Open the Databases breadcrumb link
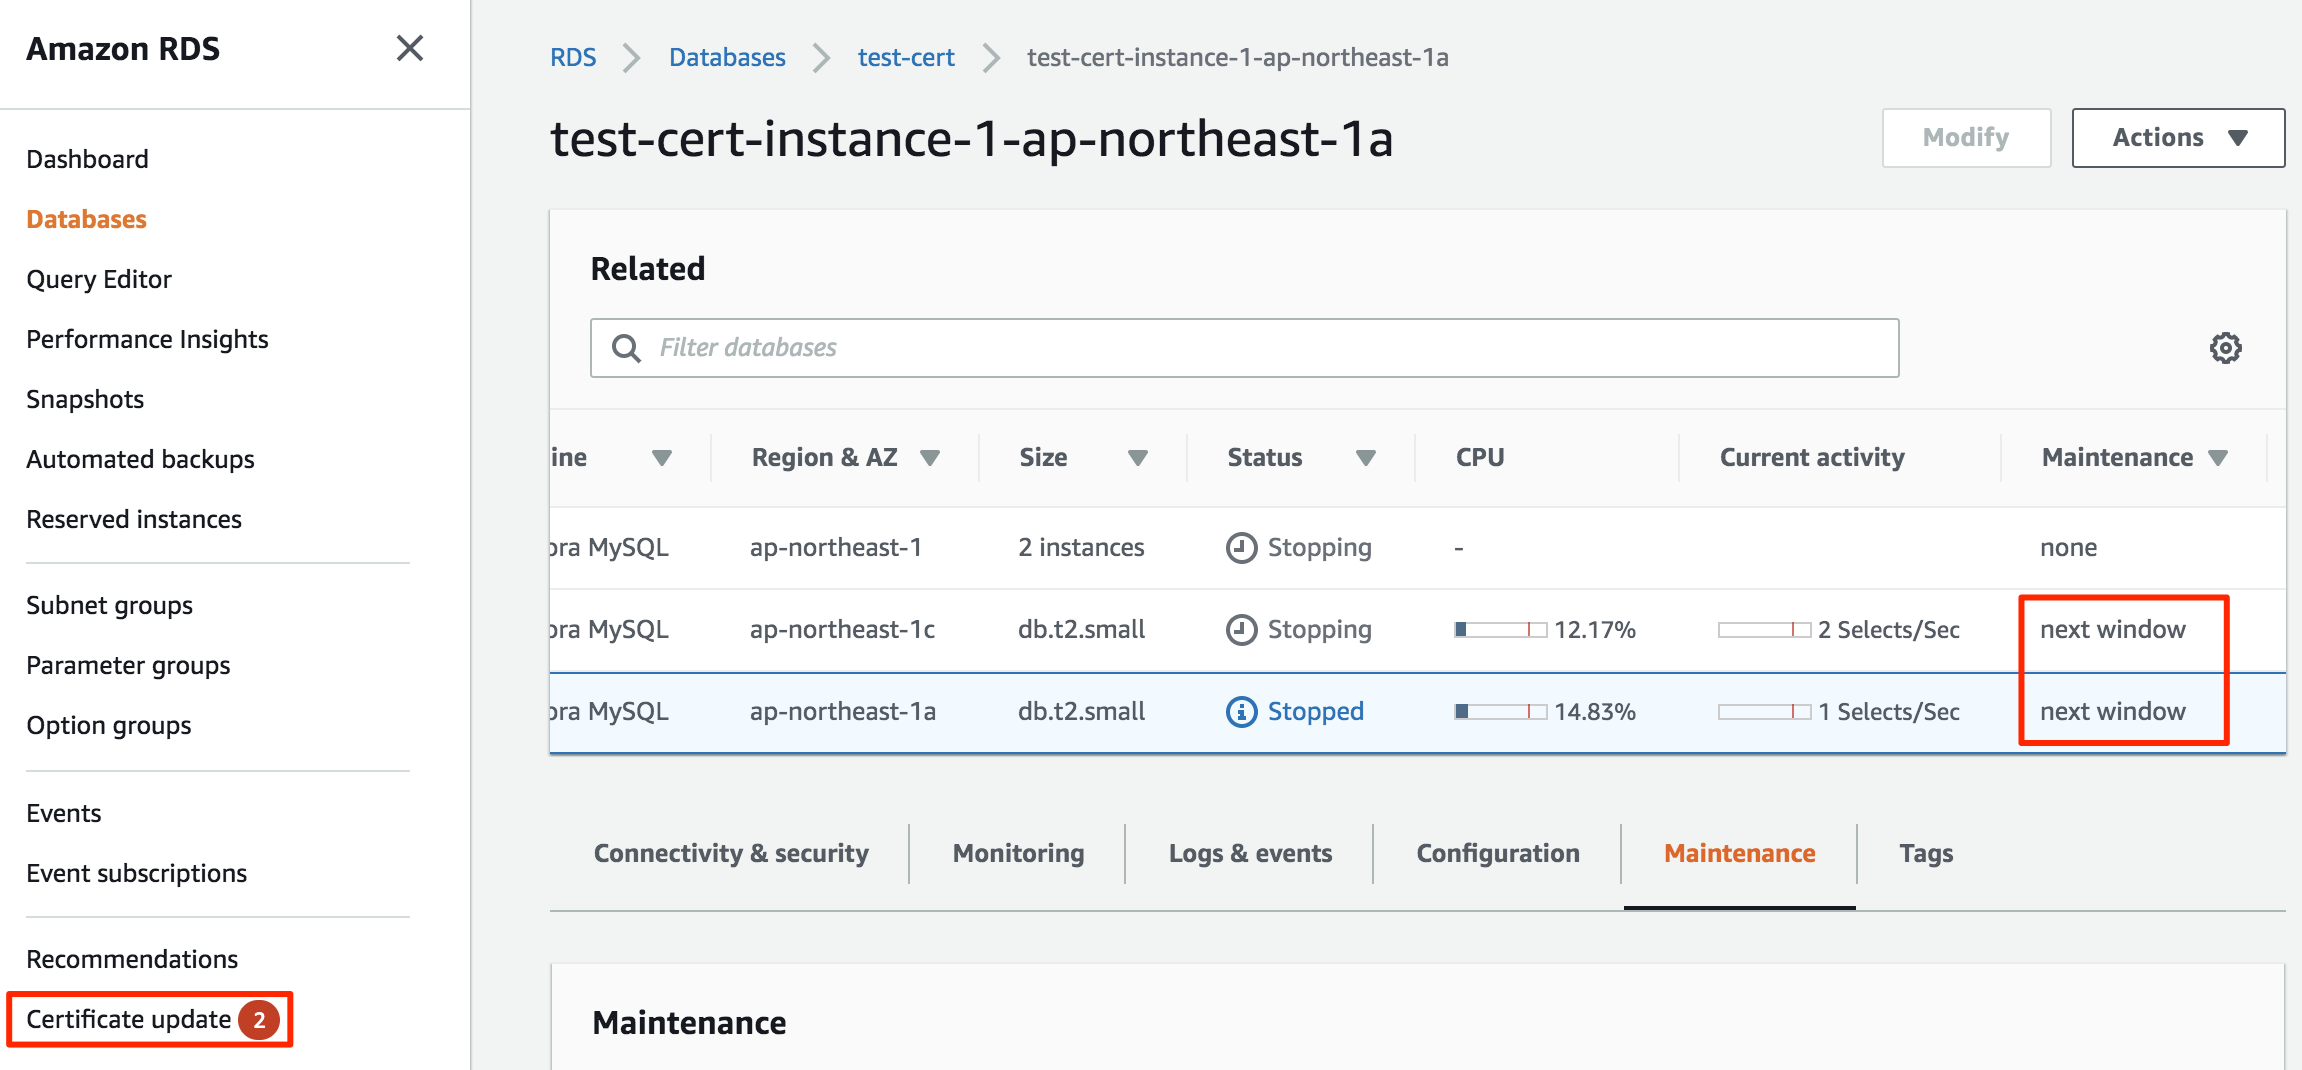The image size is (2302, 1070). pyautogui.click(x=727, y=57)
